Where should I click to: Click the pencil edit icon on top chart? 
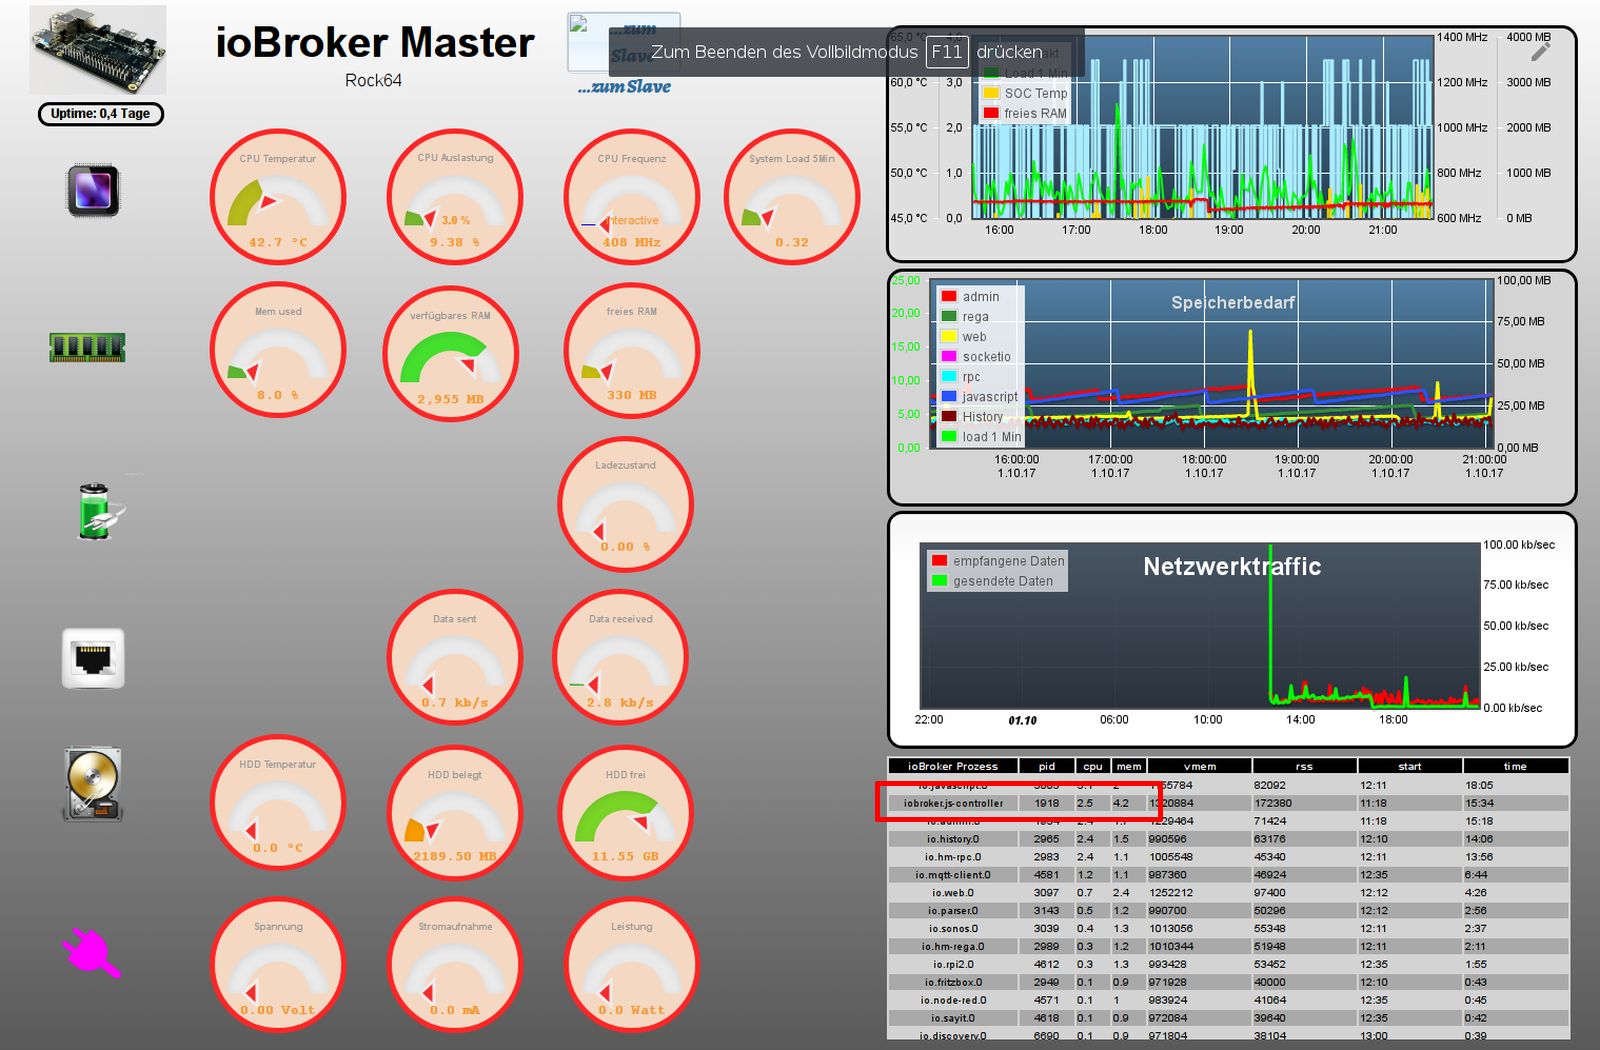(1540, 50)
